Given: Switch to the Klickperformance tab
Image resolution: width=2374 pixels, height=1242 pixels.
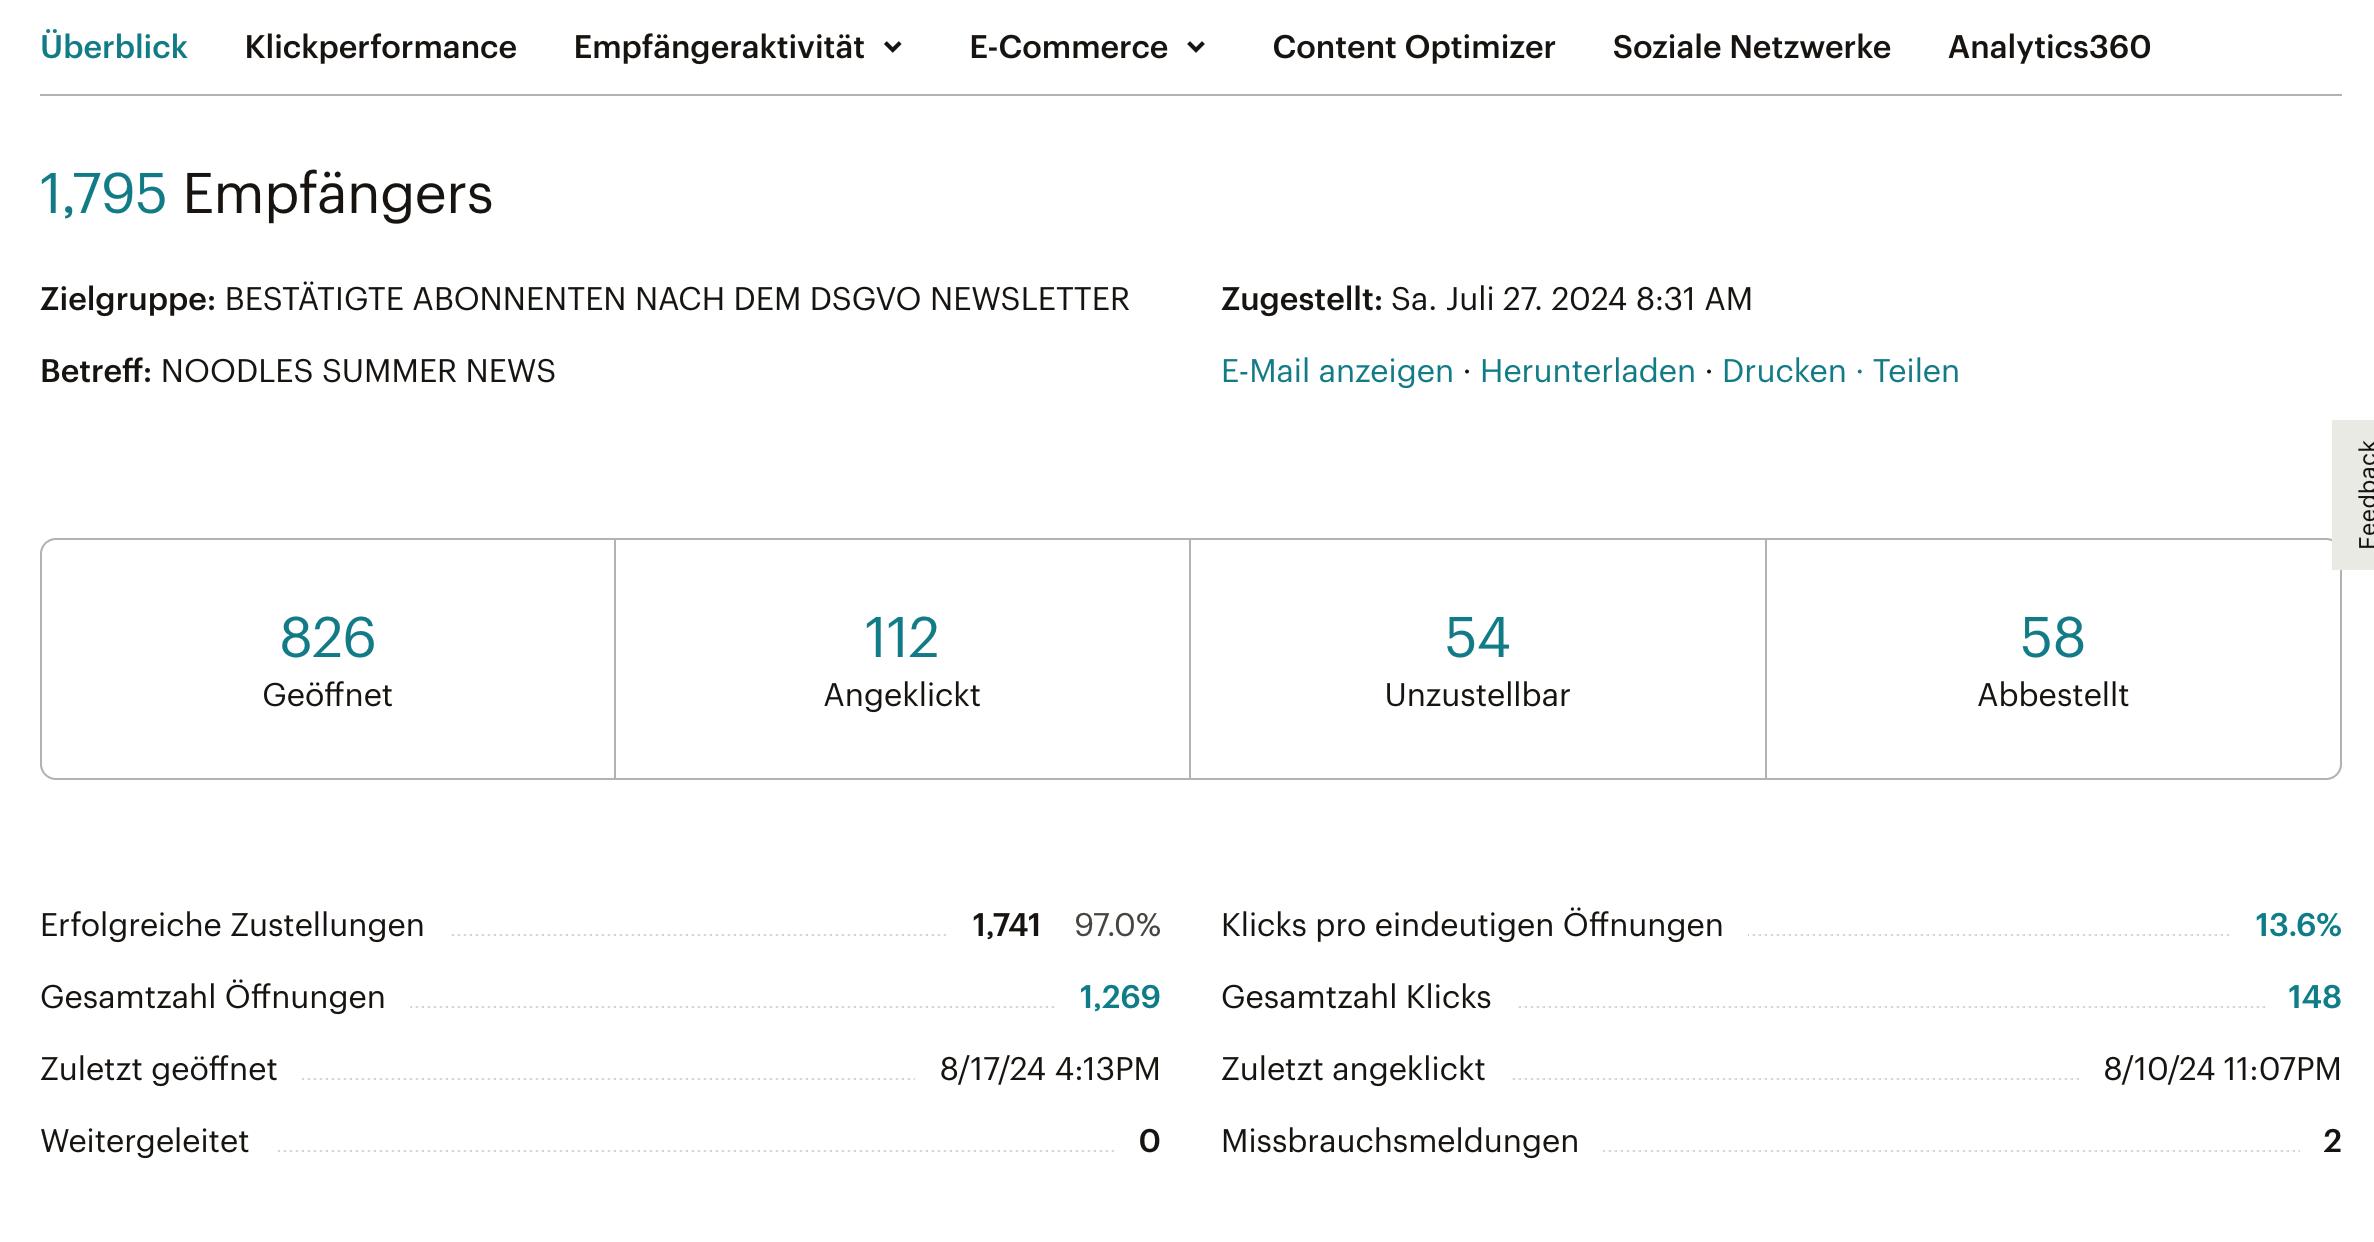Looking at the screenshot, I should pos(380,47).
